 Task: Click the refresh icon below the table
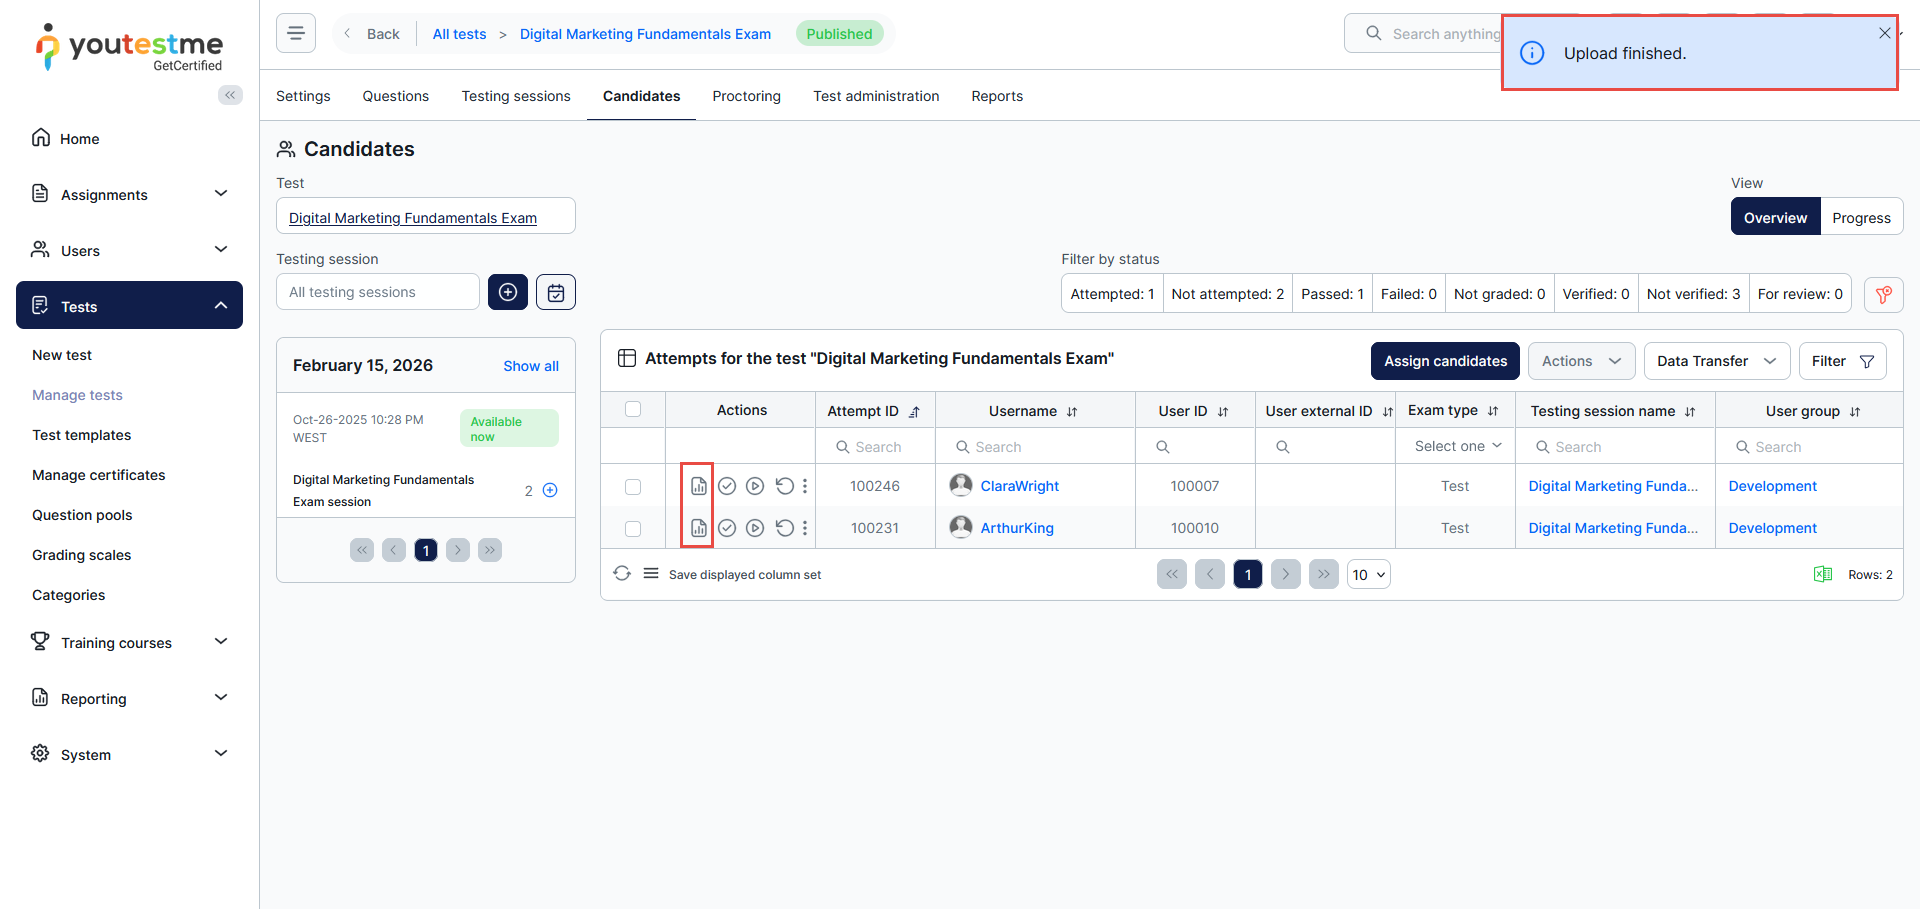point(622,574)
